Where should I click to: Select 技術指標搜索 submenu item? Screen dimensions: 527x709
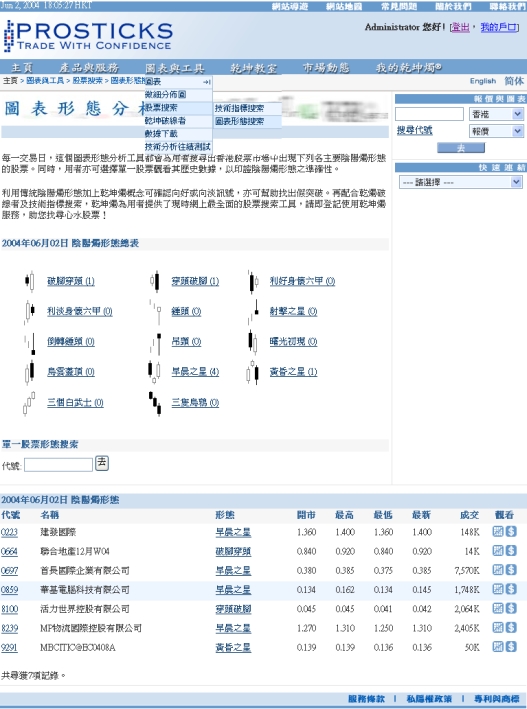click(x=239, y=108)
